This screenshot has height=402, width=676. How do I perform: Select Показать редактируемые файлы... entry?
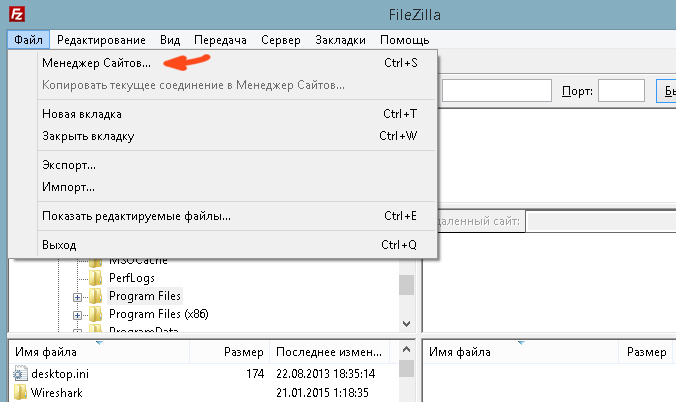[x=237, y=216]
